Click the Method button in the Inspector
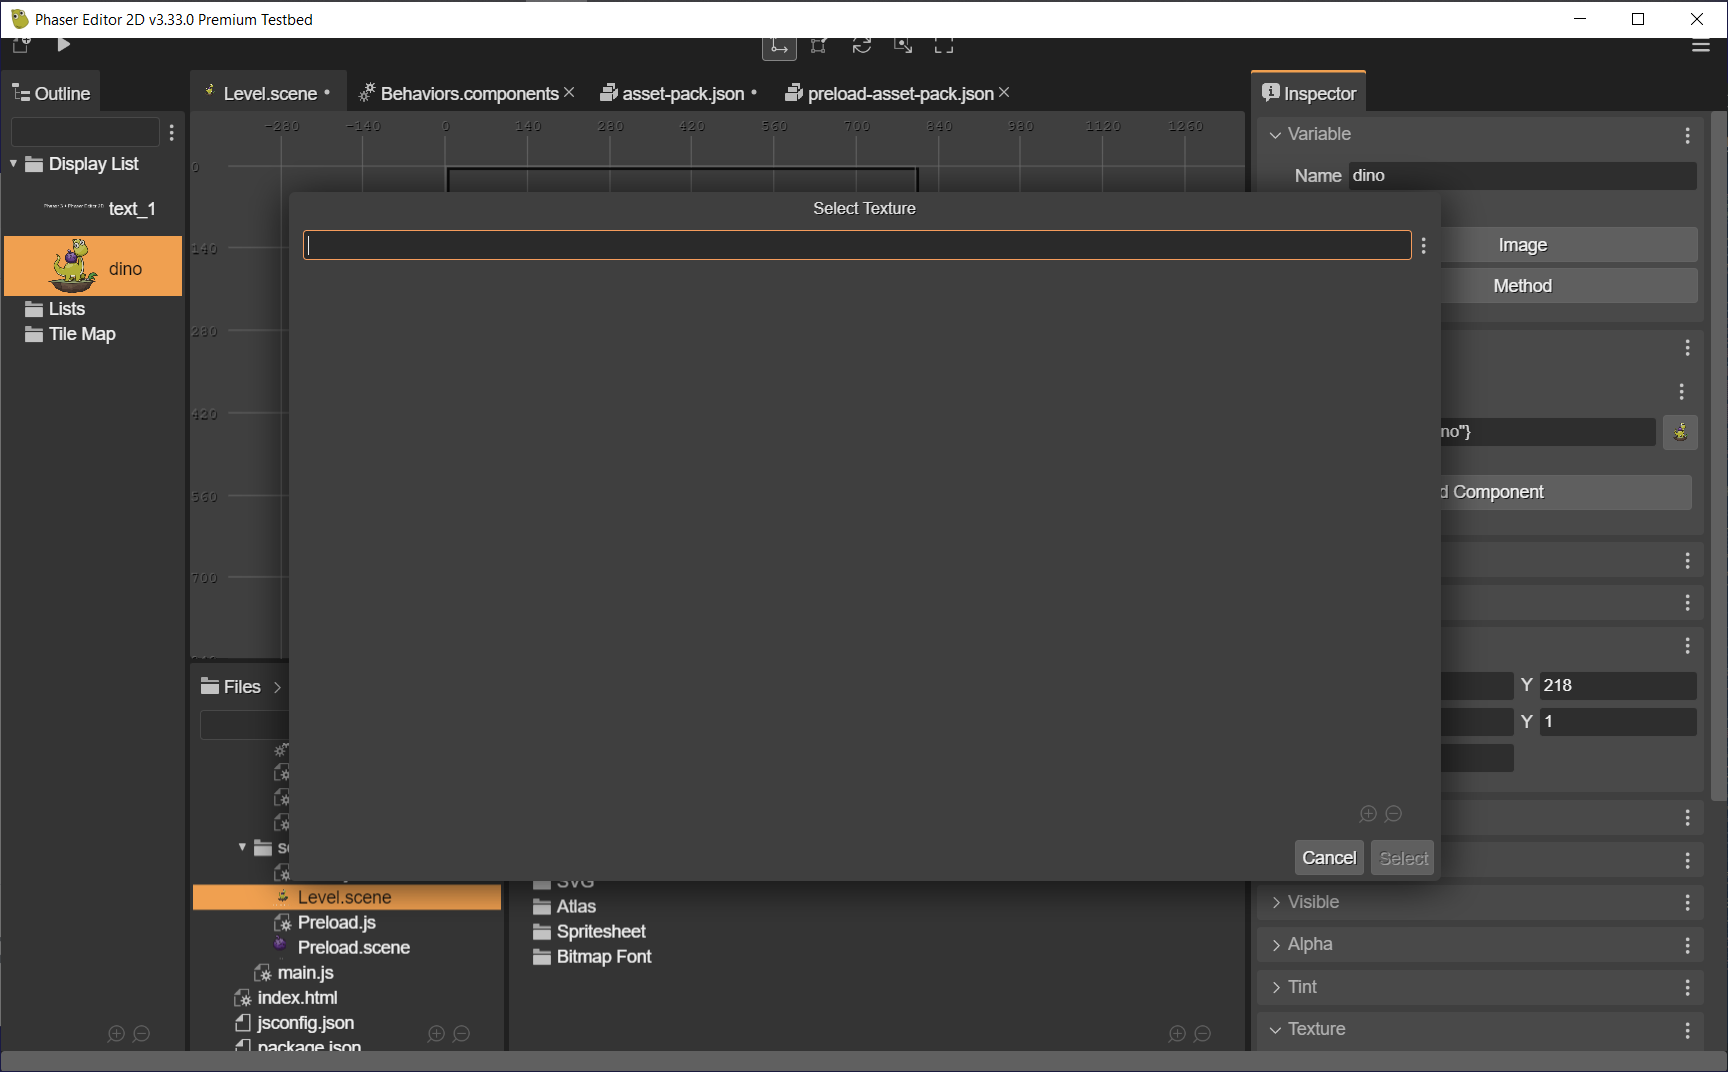 tap(1521, 285)
